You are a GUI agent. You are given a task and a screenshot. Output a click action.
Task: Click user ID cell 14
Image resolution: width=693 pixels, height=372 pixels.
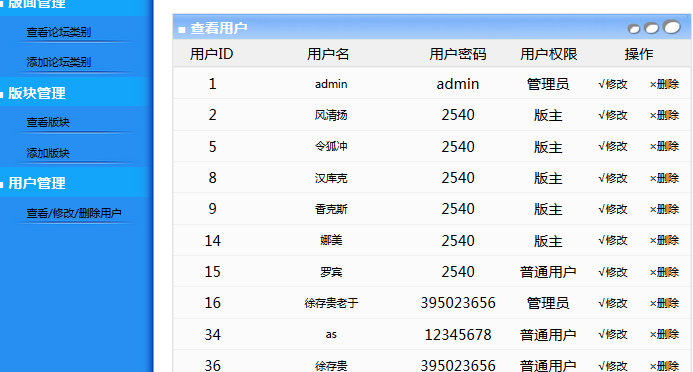click(213, 240)
